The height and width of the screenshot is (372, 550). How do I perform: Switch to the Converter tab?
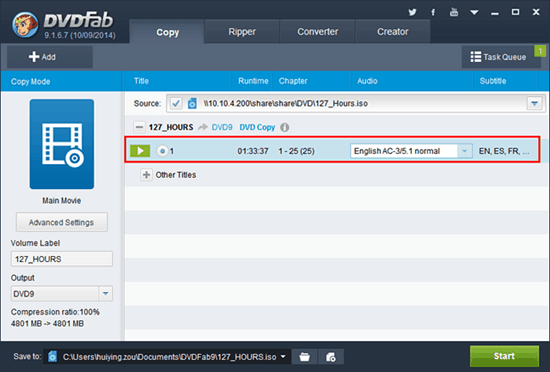point(317,32)
